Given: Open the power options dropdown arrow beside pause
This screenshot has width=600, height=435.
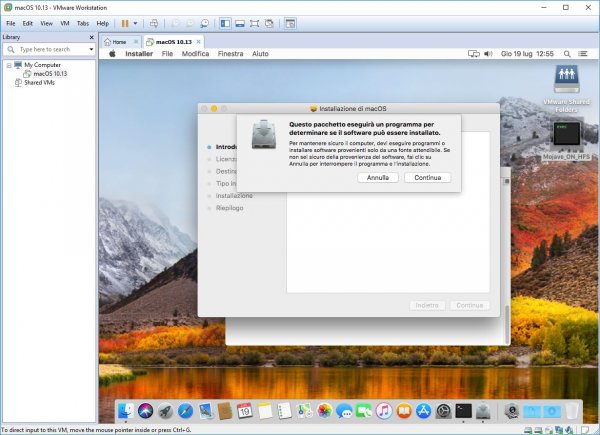Looking at the screenshot, I should click(x=135, y=23).
